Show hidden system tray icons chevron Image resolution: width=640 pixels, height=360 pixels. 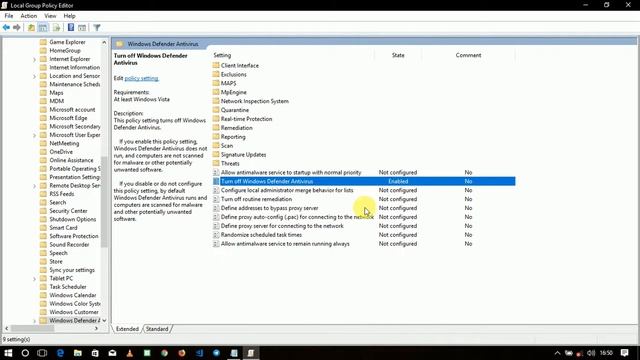click(x=557, y=353)
